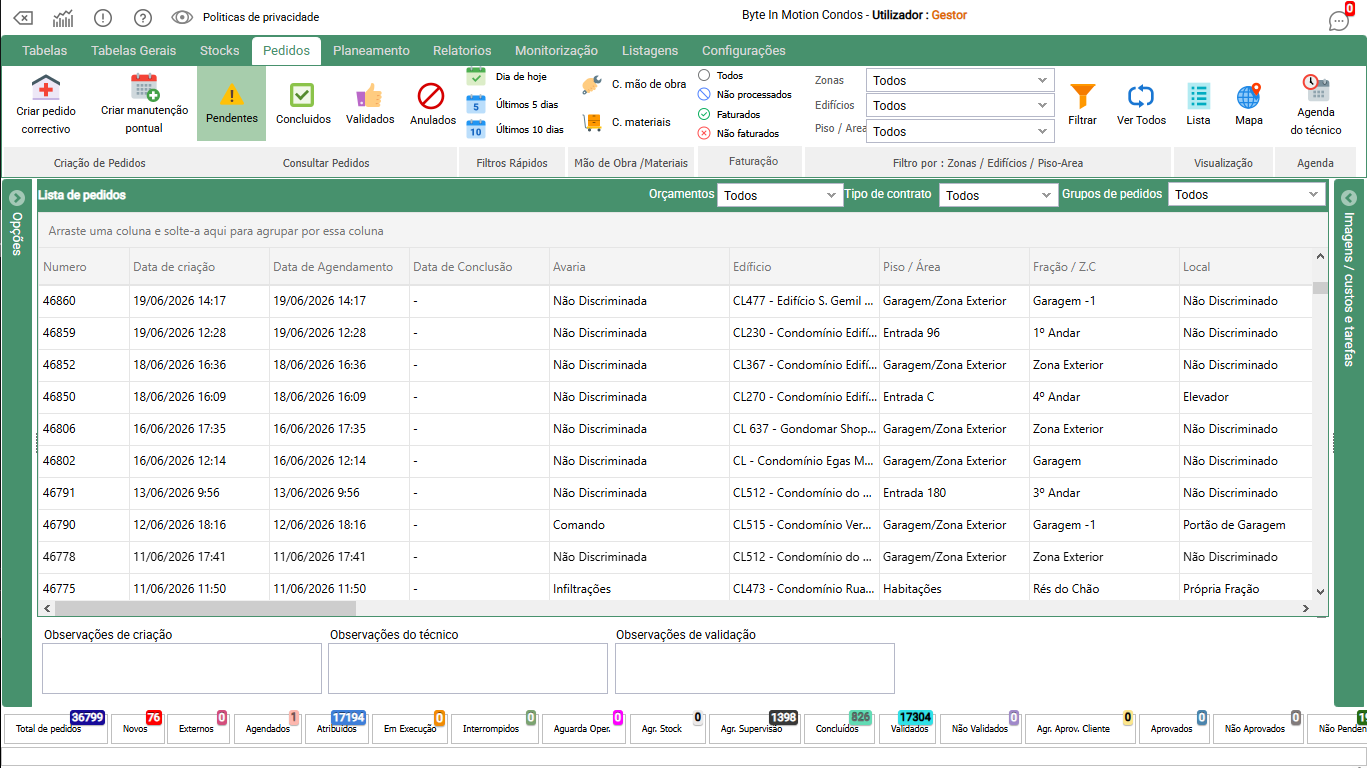Open the Tabelas tab
Screen dimensions: 1367x768
click(45, 51)
